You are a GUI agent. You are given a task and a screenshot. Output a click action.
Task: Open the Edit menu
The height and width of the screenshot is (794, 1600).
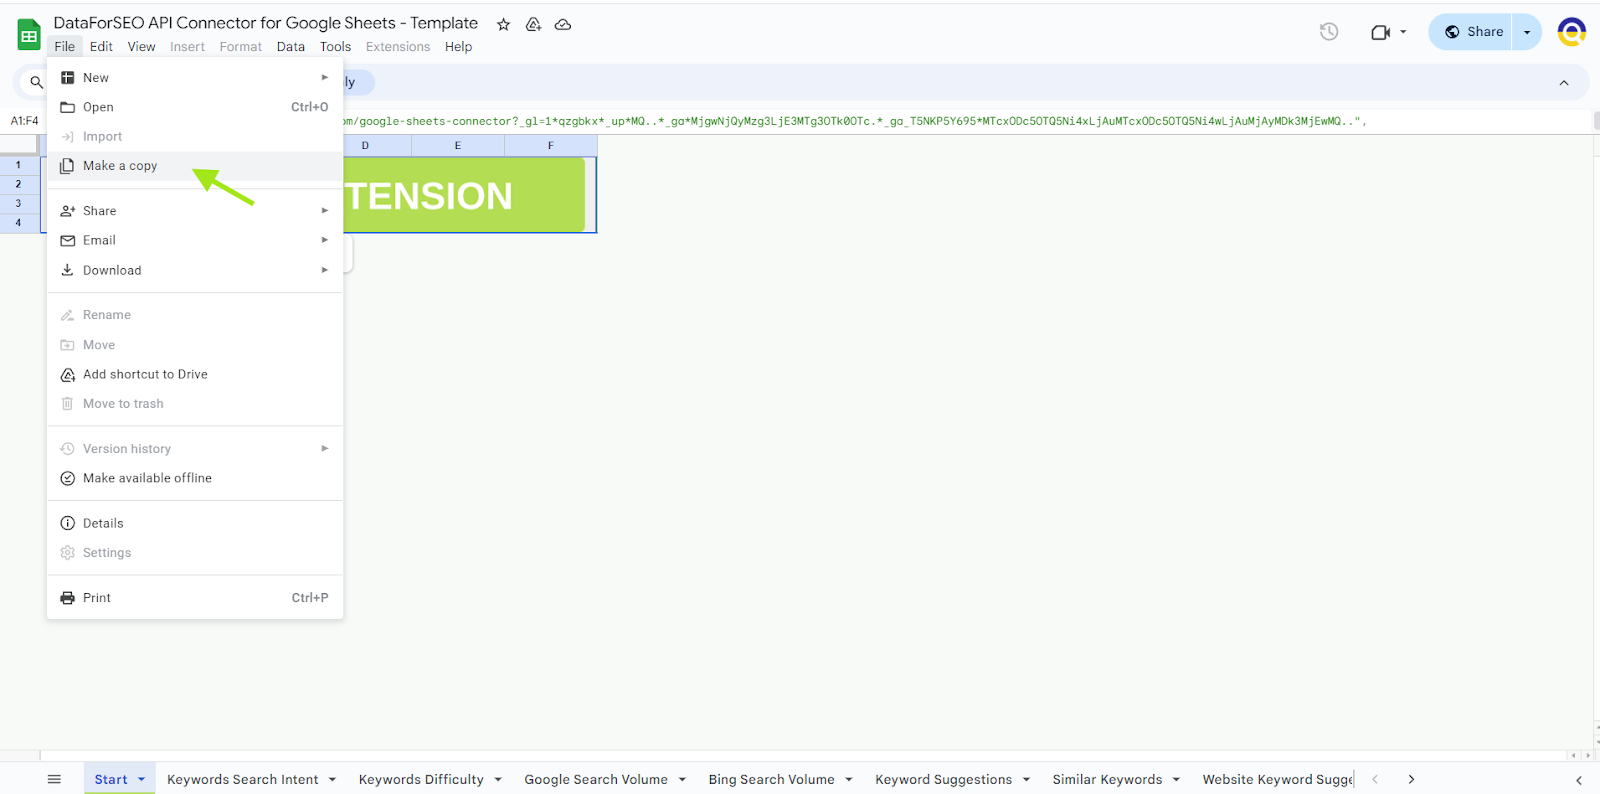[x=101, y=47]
